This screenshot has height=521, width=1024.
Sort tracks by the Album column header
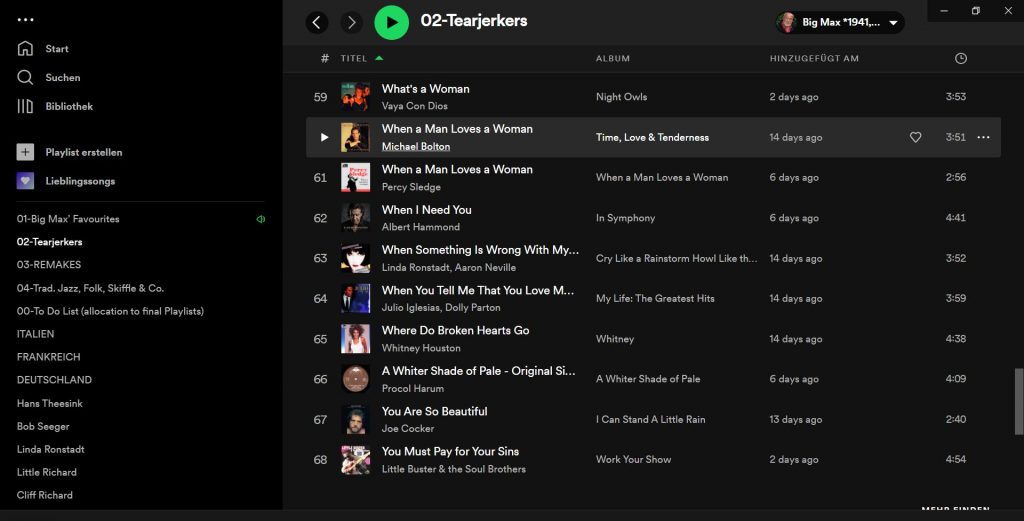tap(613, 58)
